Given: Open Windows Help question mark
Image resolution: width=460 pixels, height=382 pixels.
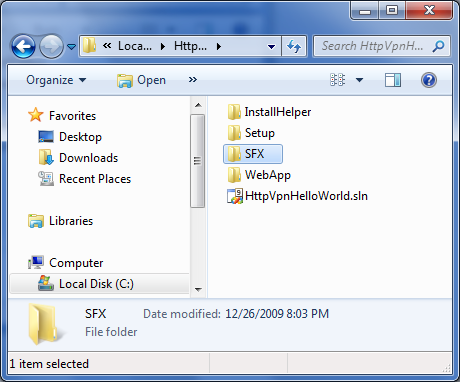Looking at the screenshot, I should point(429,80).
